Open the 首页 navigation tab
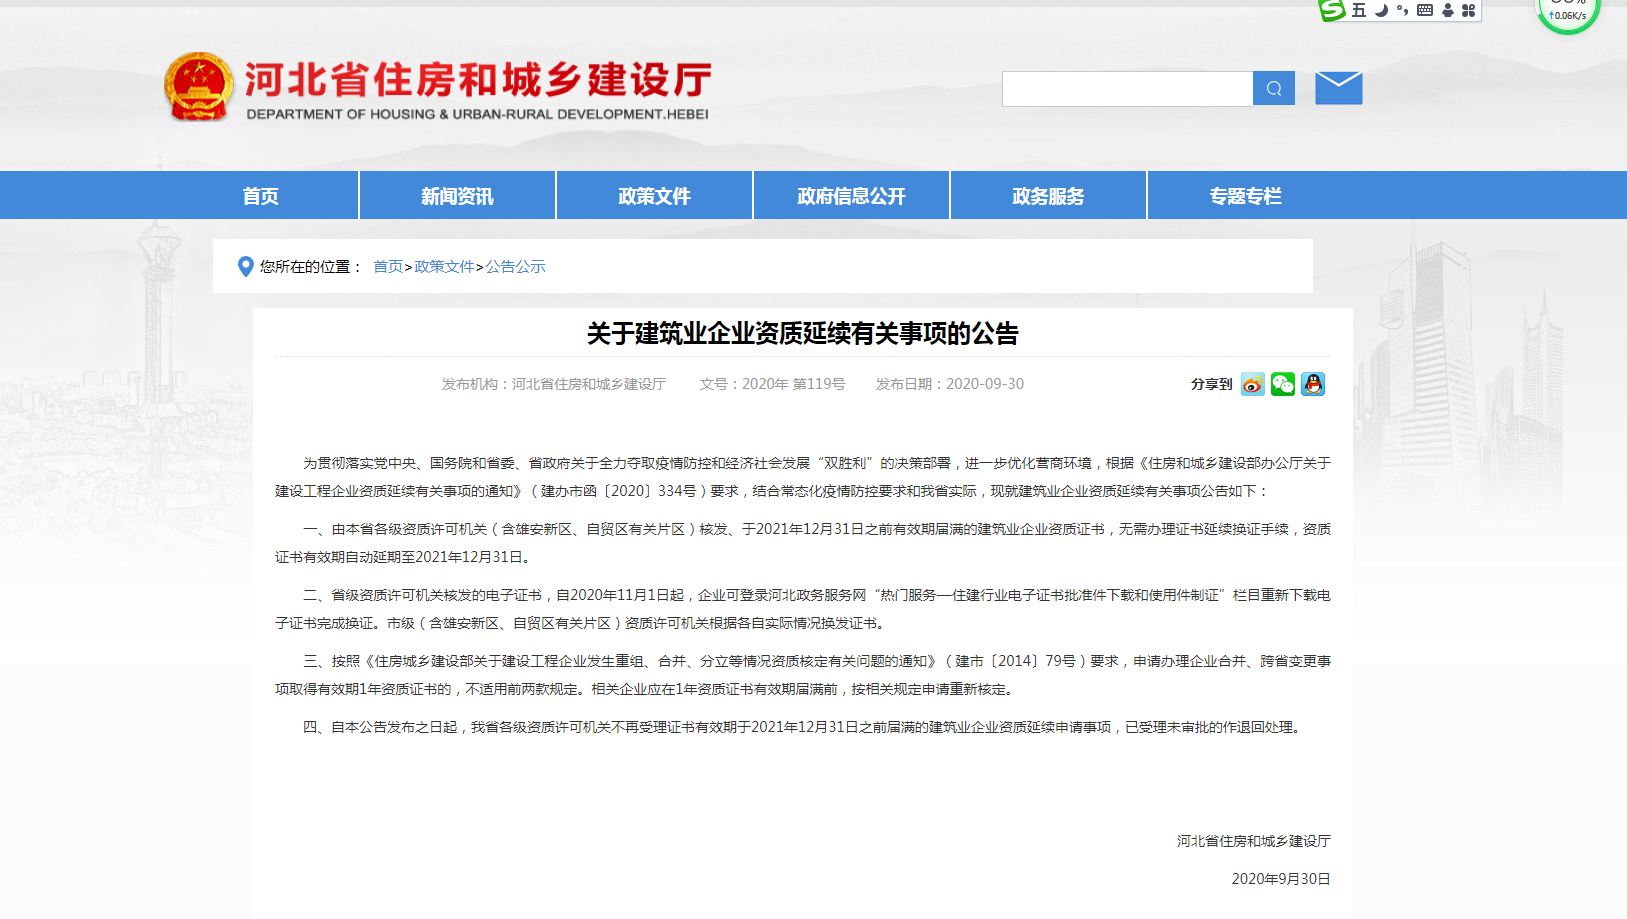1627x919 pixels. [x=260, y=196]
